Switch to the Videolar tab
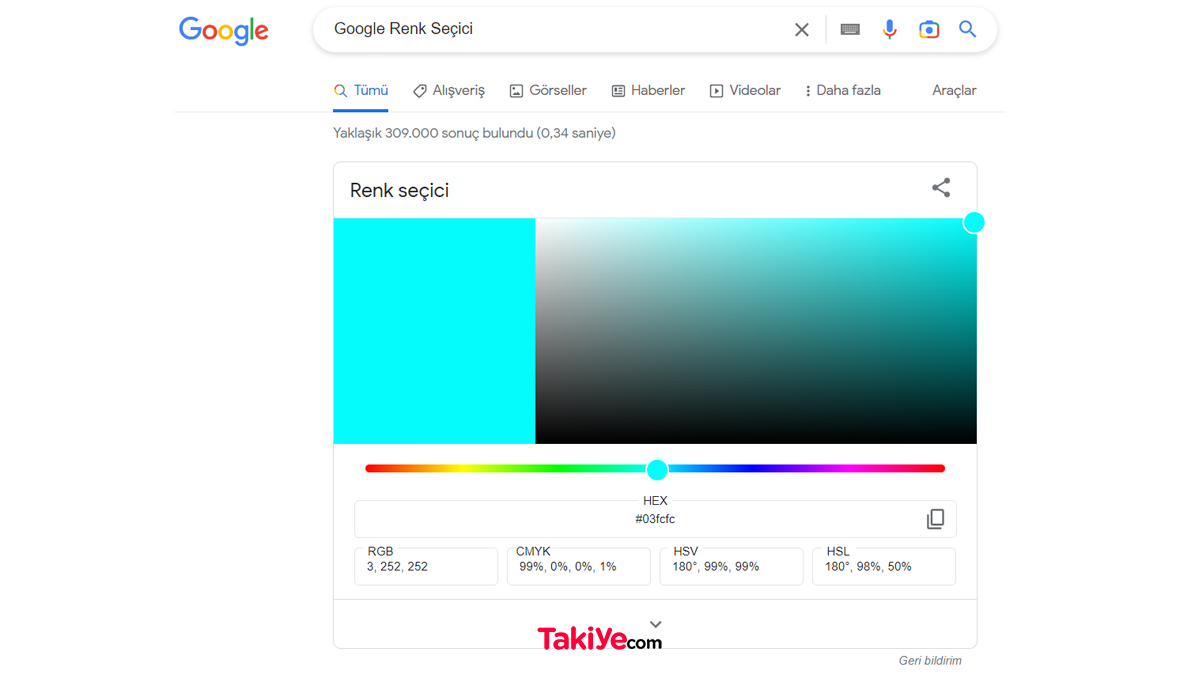Screen dimensions: 1200x675 745,90
